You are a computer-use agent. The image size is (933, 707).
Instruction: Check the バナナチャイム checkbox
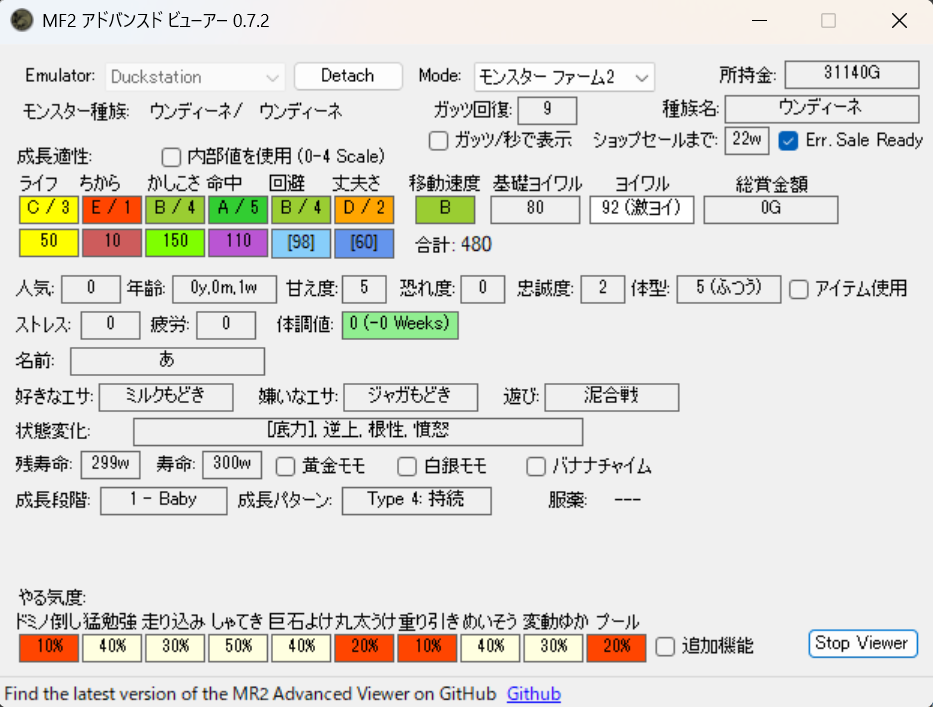click(536, 466)
